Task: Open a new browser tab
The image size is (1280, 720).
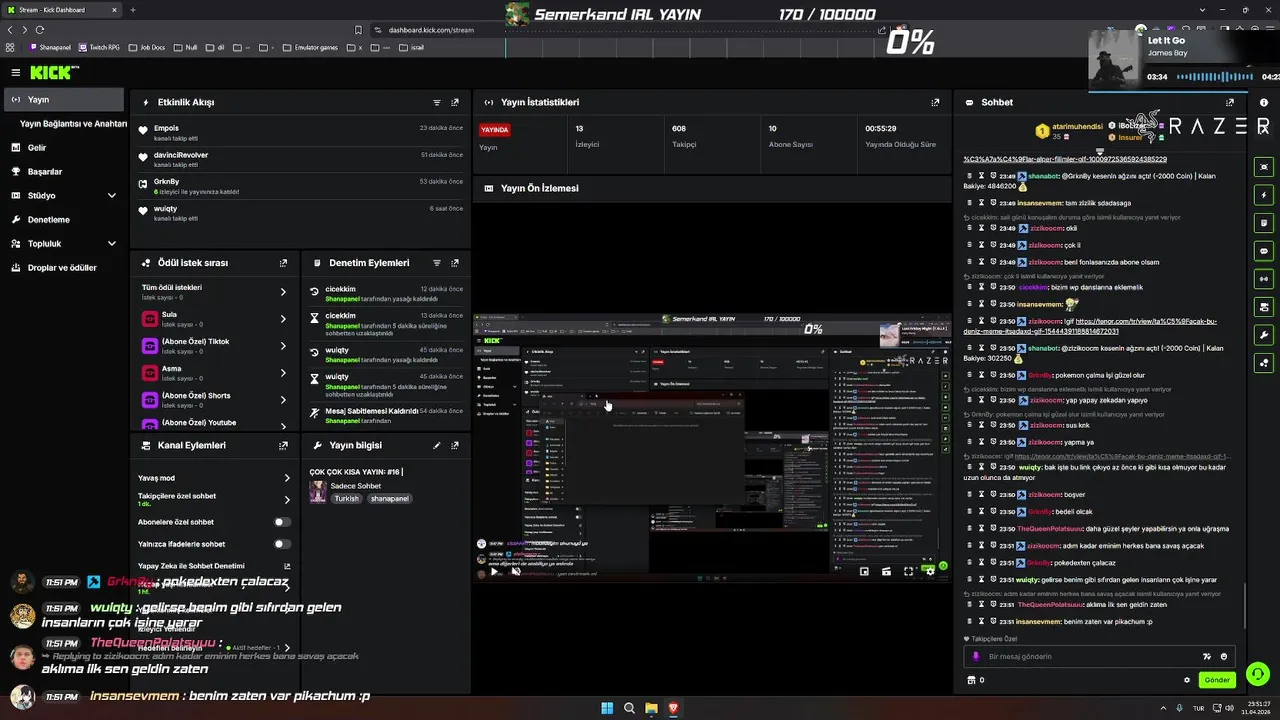Action: [x=133, y=10]
